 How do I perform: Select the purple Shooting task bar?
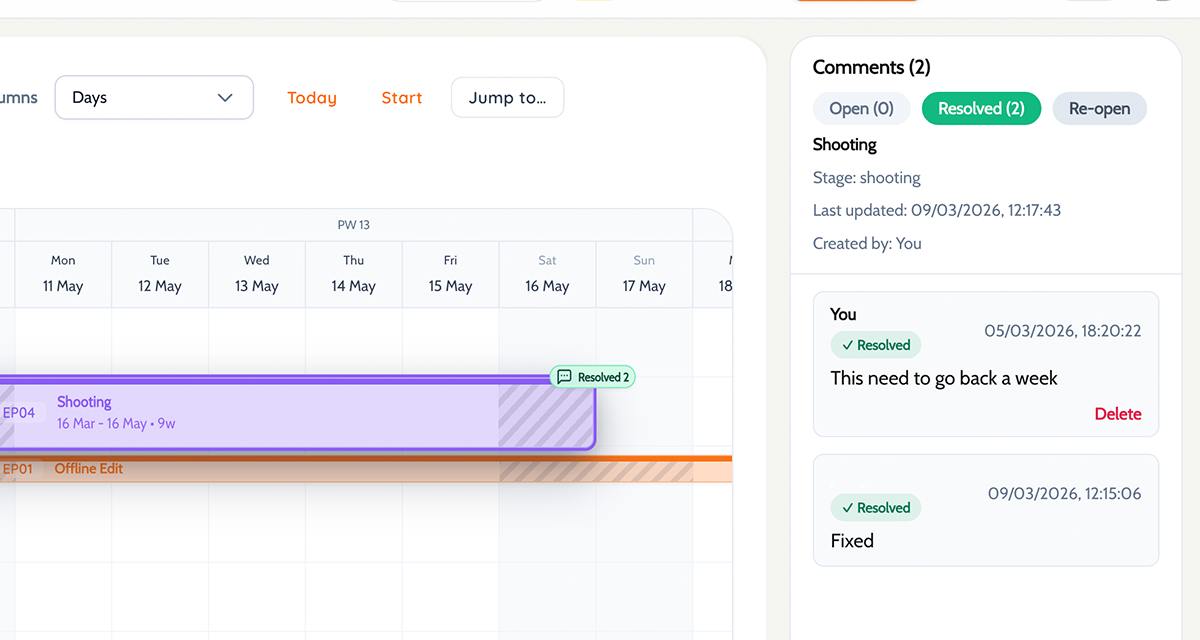[x=300, y=413]
